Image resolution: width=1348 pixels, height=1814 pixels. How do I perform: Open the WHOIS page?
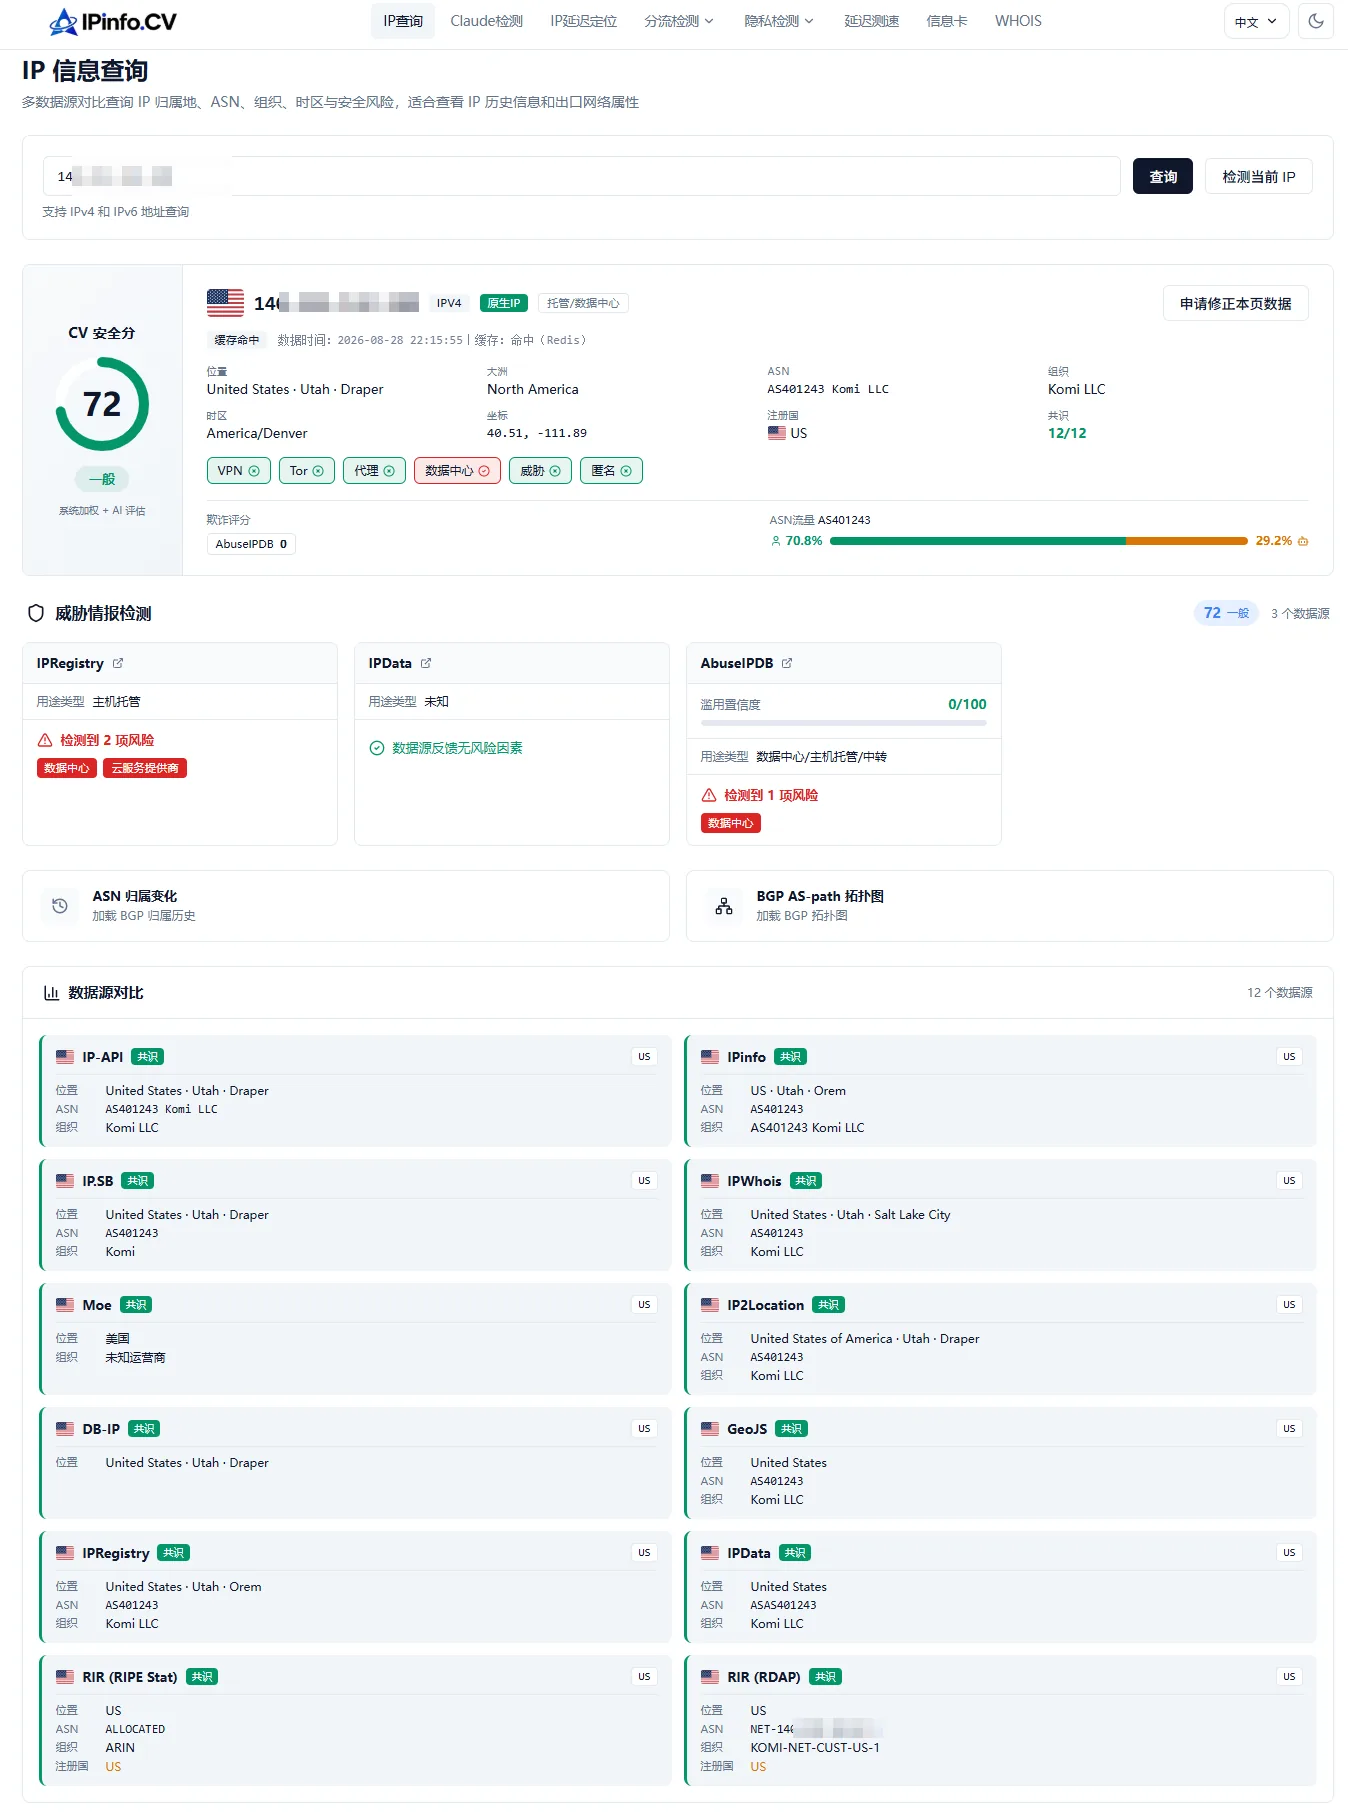[x=1018, y=21]
